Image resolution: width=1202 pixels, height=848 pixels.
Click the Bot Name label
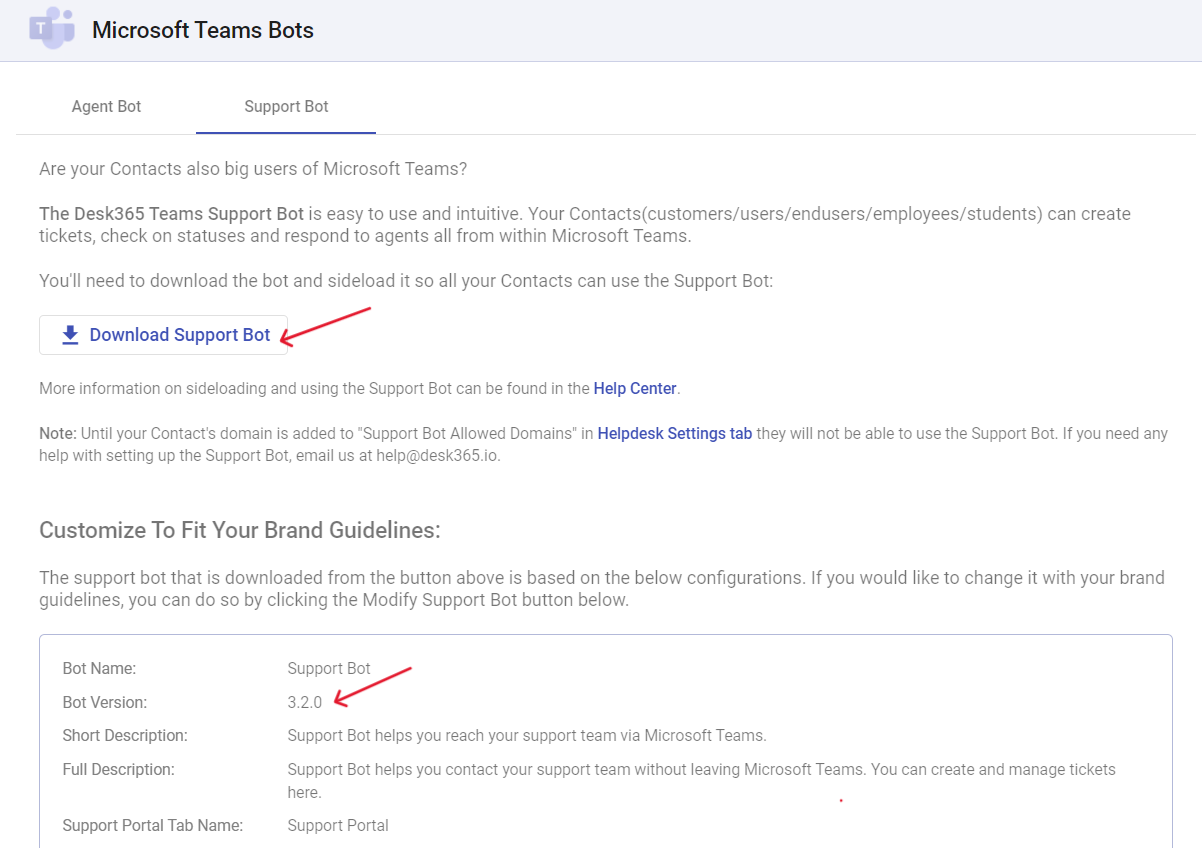[x=99, y=668]
